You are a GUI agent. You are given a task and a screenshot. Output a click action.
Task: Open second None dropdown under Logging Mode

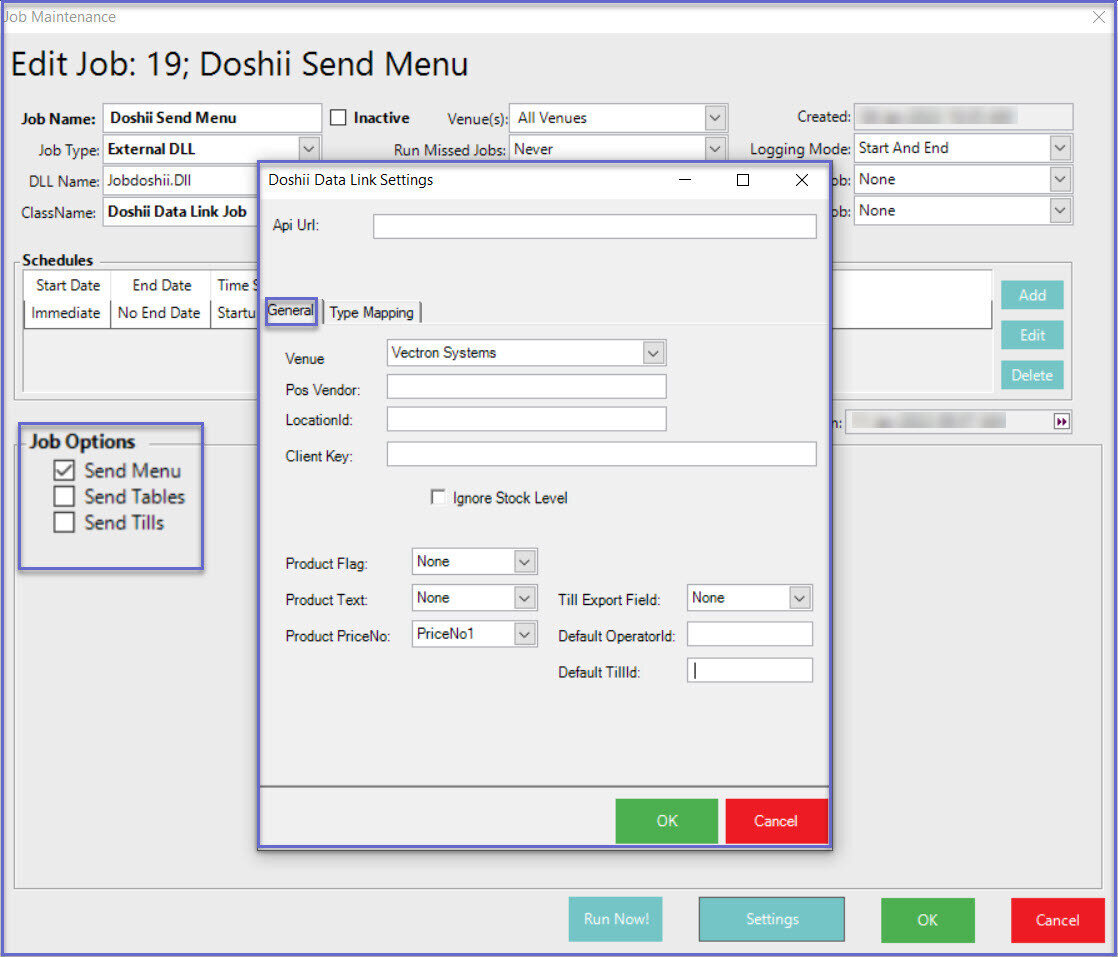tap(1060, 211)
